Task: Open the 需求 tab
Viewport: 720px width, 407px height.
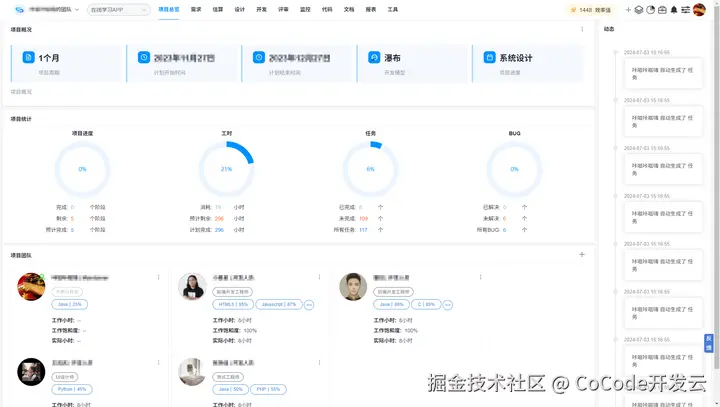Action: click(x=196, y=9)
